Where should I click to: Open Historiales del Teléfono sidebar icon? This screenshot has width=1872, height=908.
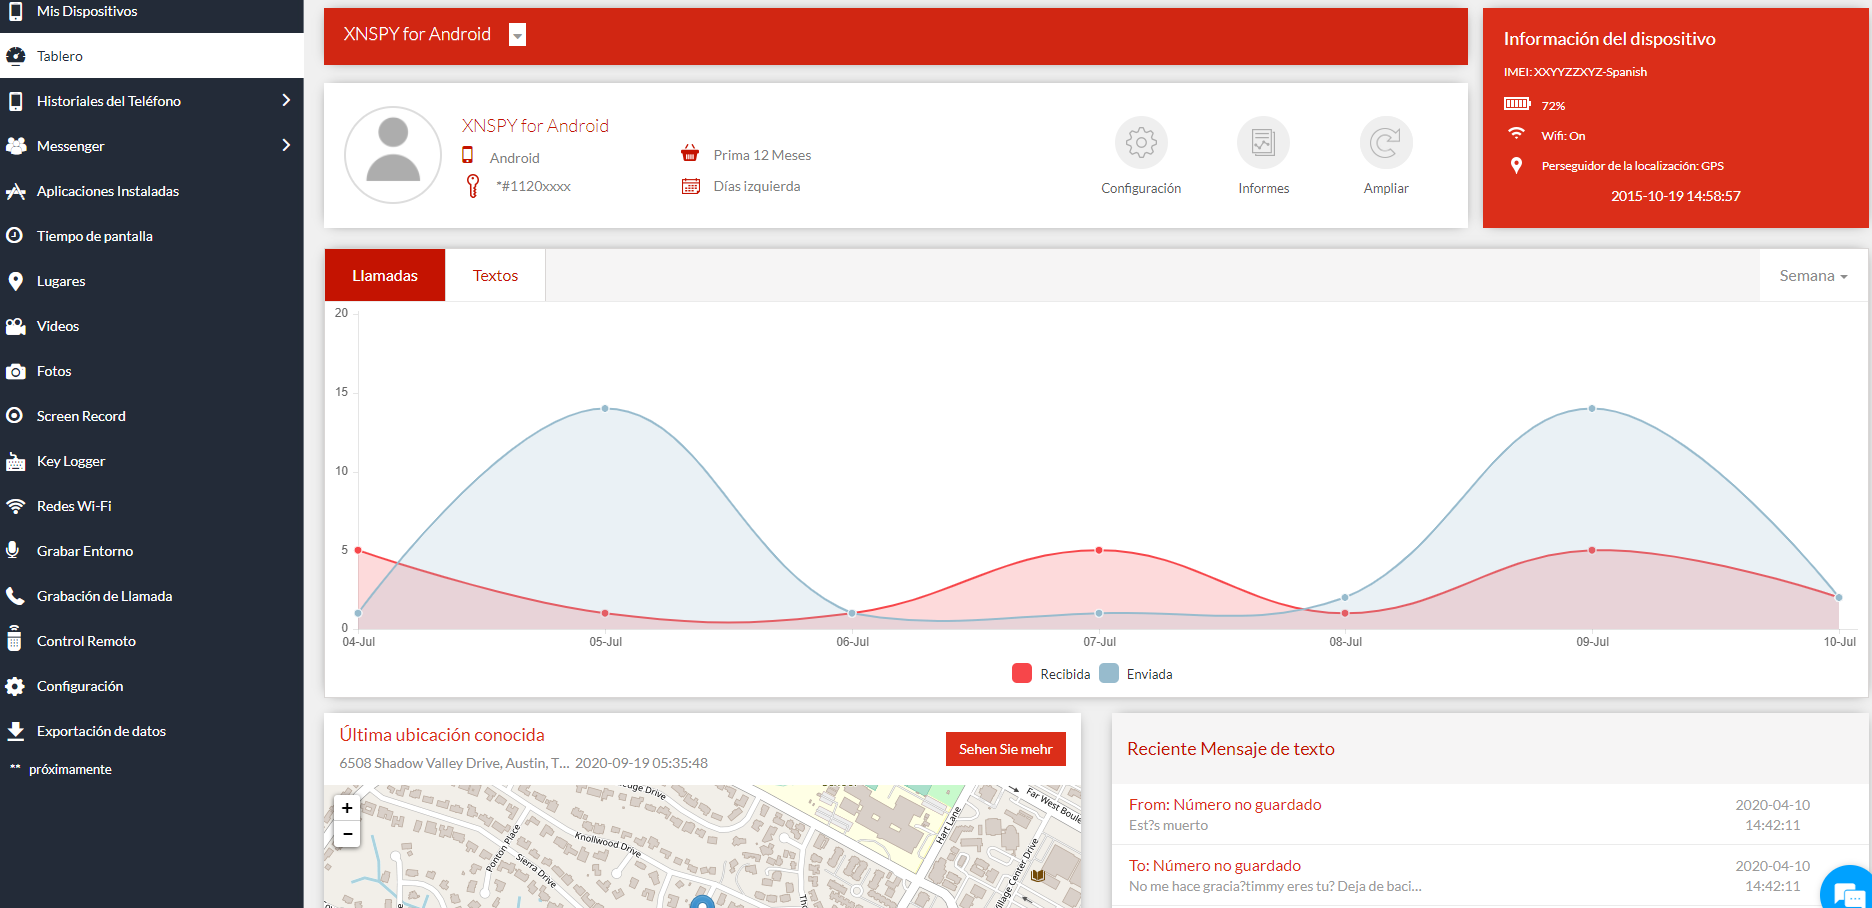pyautogui.click(x=15, y=101)
